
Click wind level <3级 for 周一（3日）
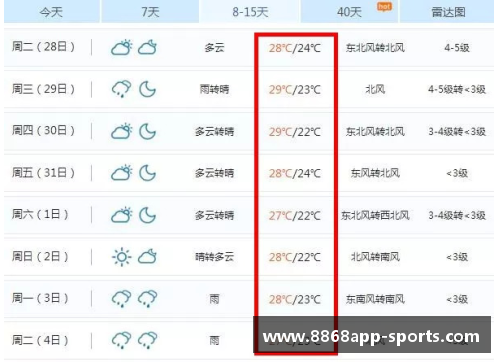(457, 299)
